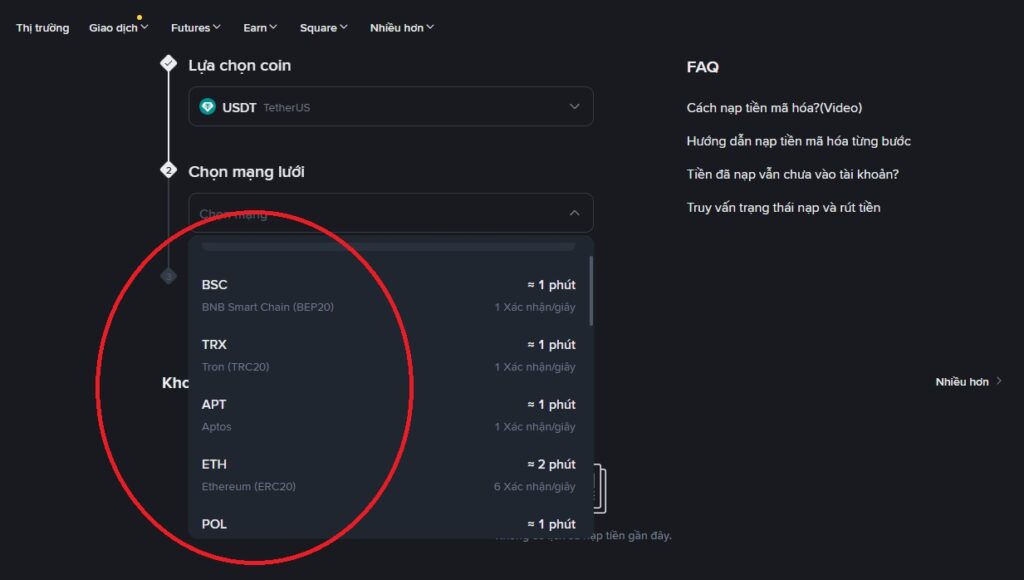Expand the USDT coin selection dropdown
1024x580 pixels.
coord(574,107)
